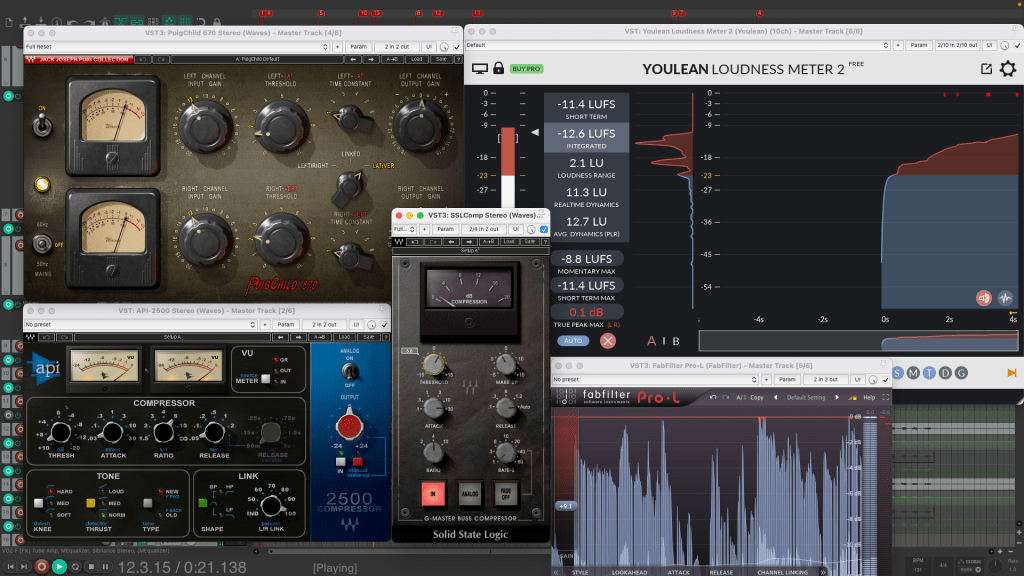
Task: Click the red speaker icon on loudness graph
Action: [x=984, y=297]
